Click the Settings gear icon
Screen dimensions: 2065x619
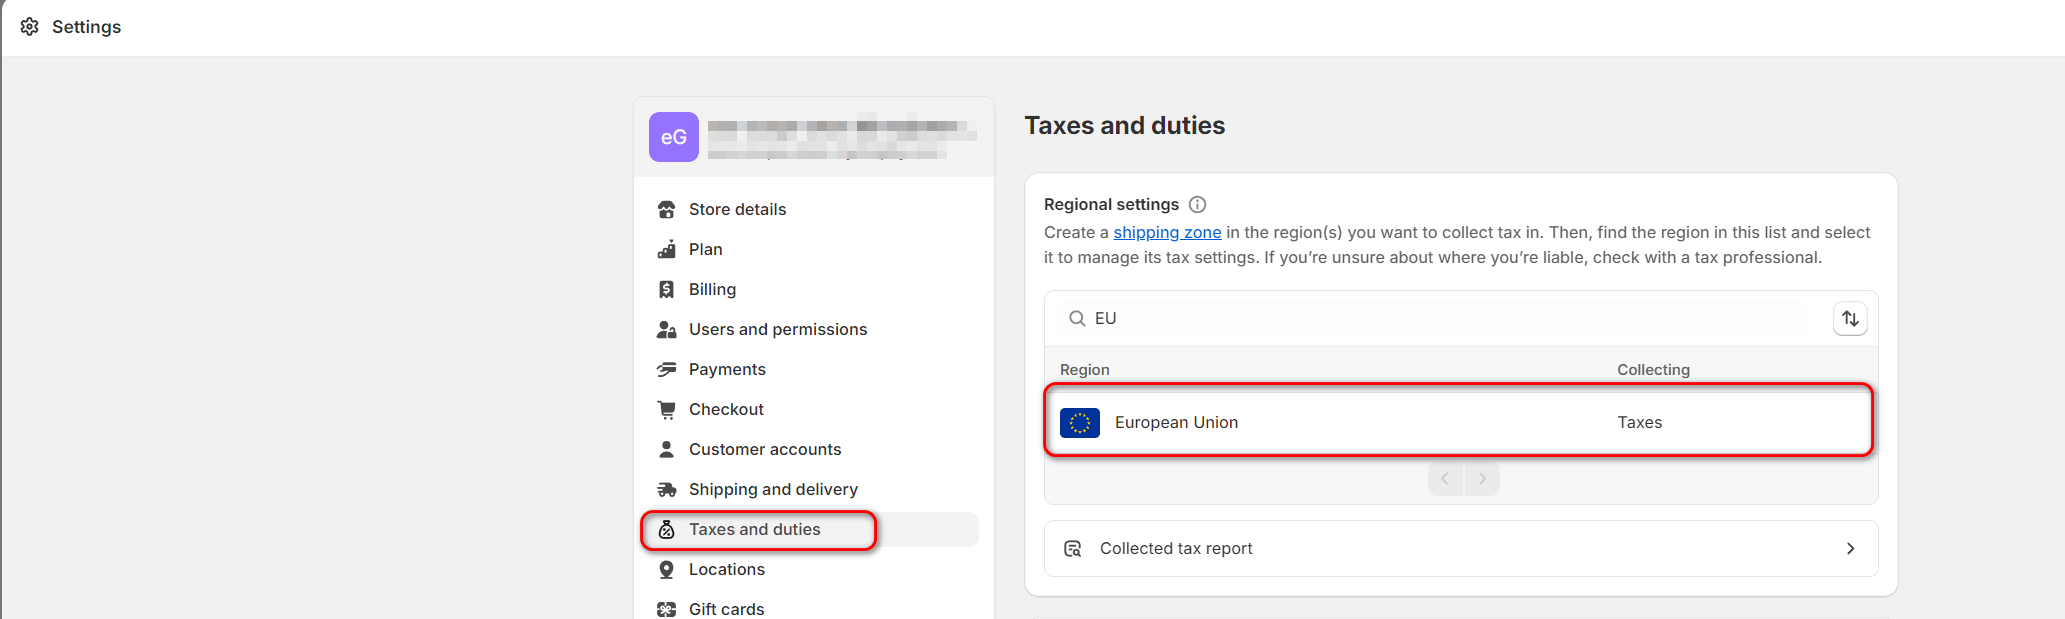[30, 27]
